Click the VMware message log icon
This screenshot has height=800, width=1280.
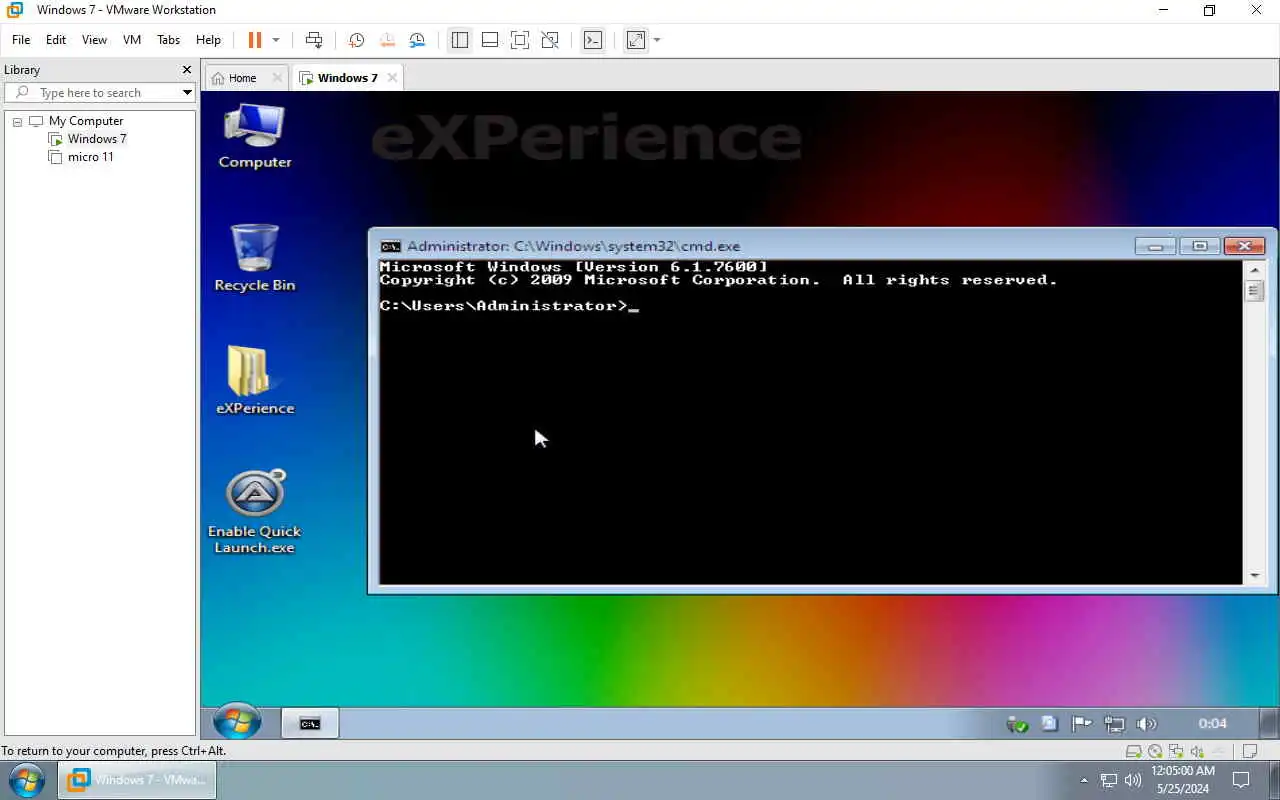pyautogui.click(x=1248, y=751)
